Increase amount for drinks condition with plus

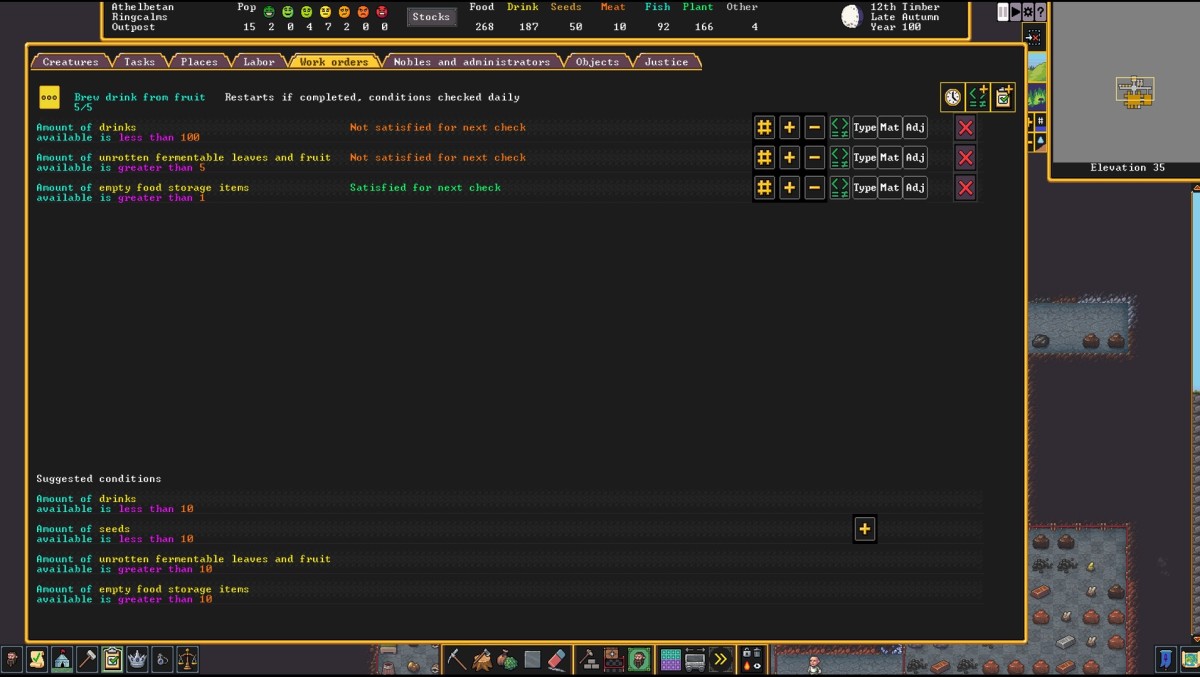tap(789, 128)
